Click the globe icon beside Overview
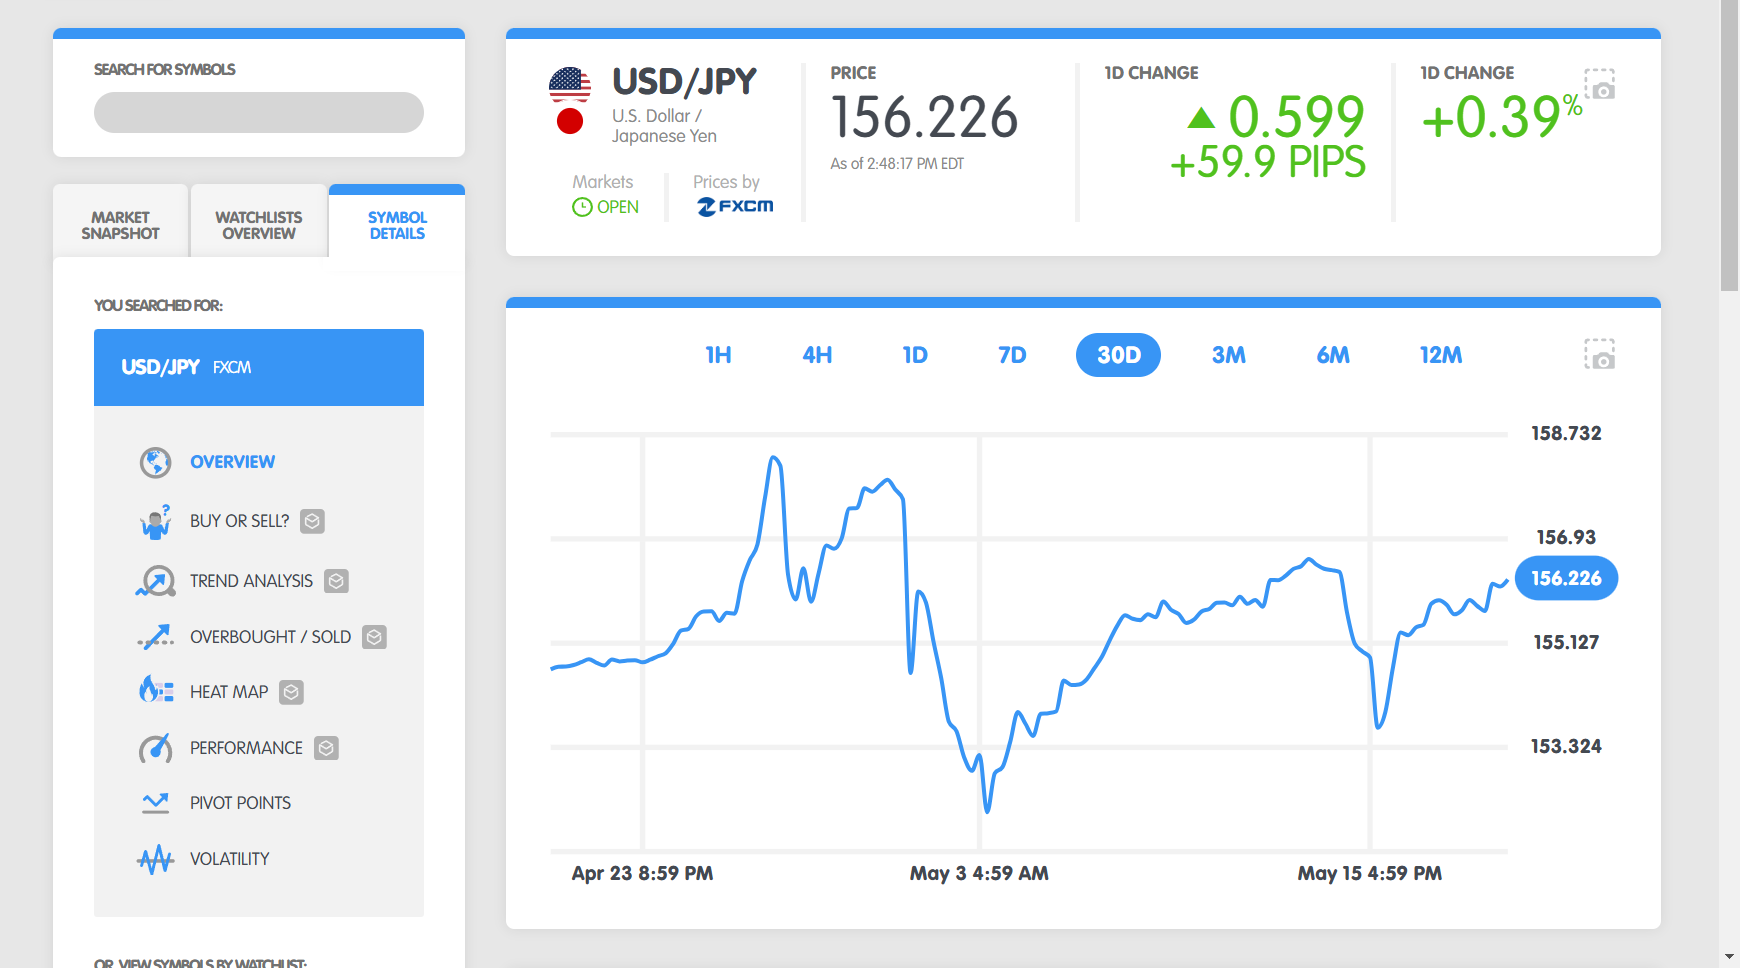 click(x=155, y=462)
